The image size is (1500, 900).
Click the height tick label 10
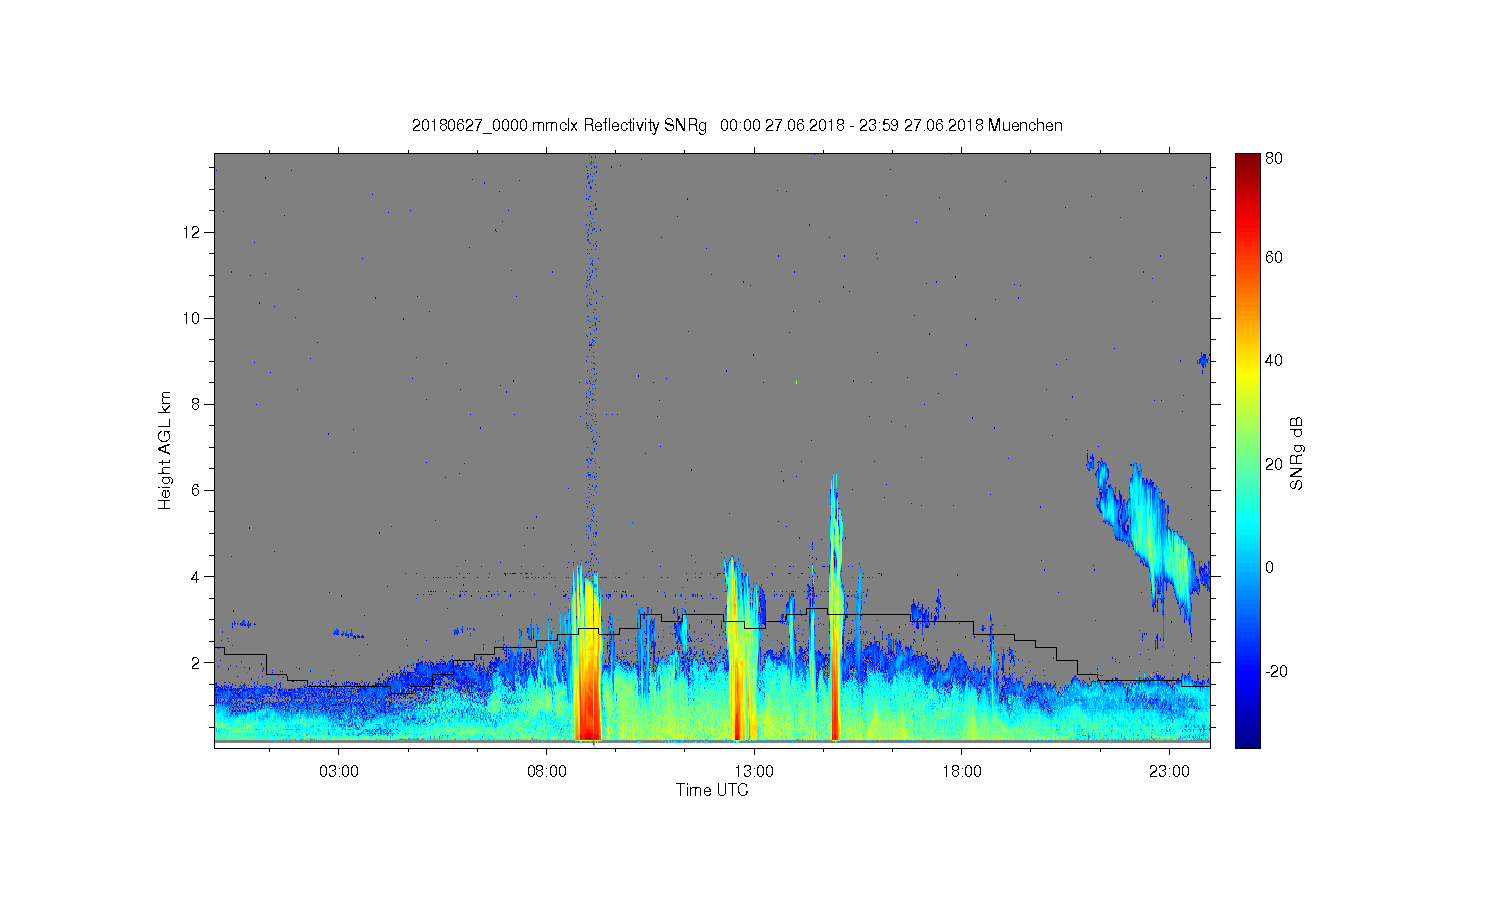[194, 318]
